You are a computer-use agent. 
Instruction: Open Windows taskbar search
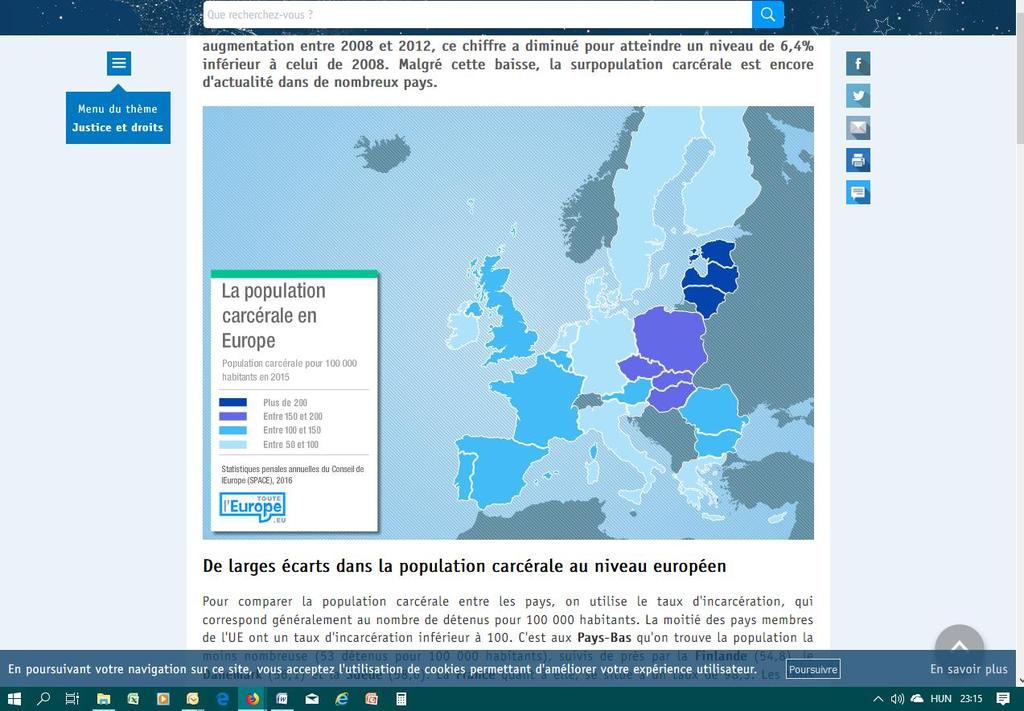(x=43, y=699)
